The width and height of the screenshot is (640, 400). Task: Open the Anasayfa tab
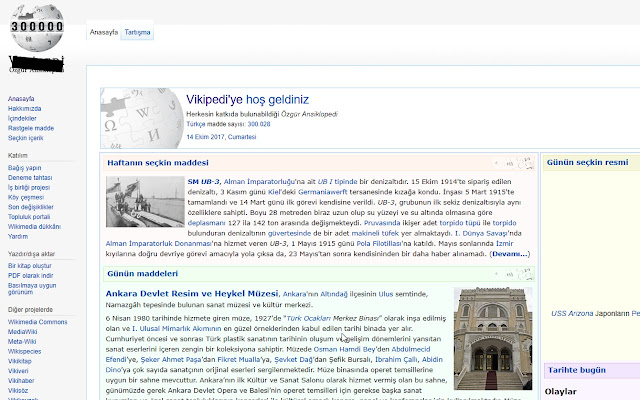click(104, 32)
